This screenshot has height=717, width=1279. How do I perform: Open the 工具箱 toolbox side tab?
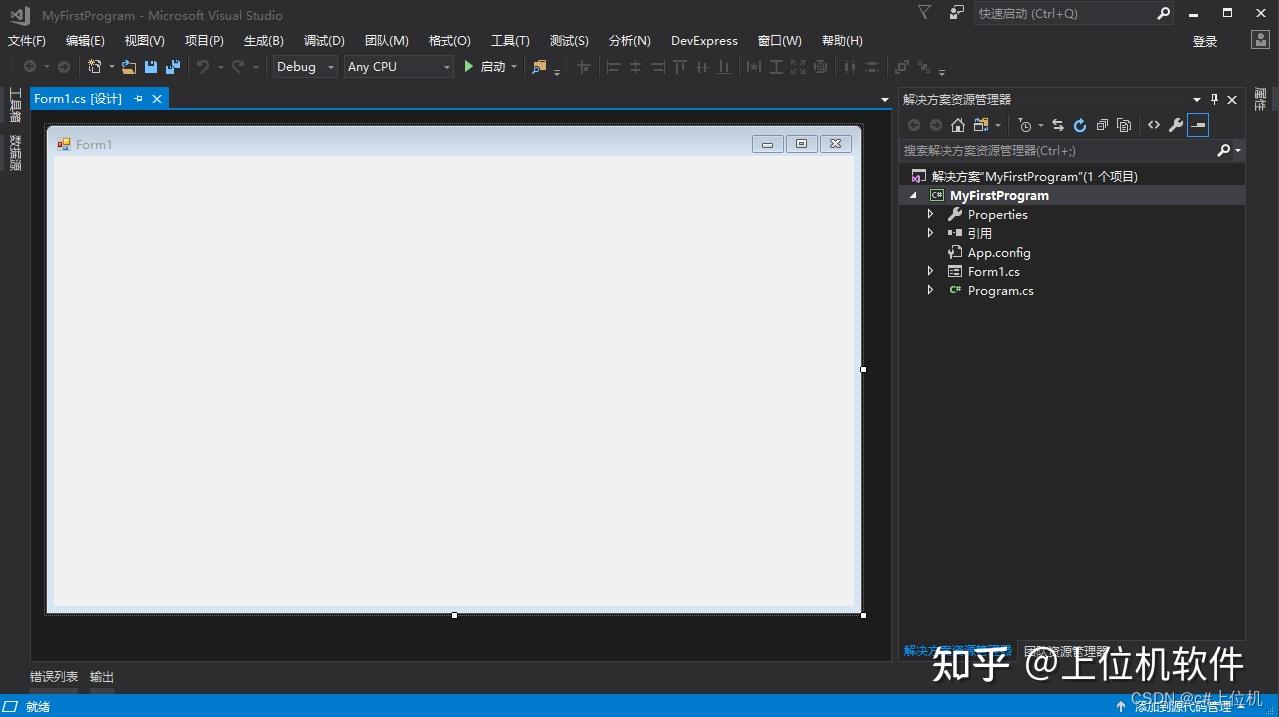(x=15, y=106)
